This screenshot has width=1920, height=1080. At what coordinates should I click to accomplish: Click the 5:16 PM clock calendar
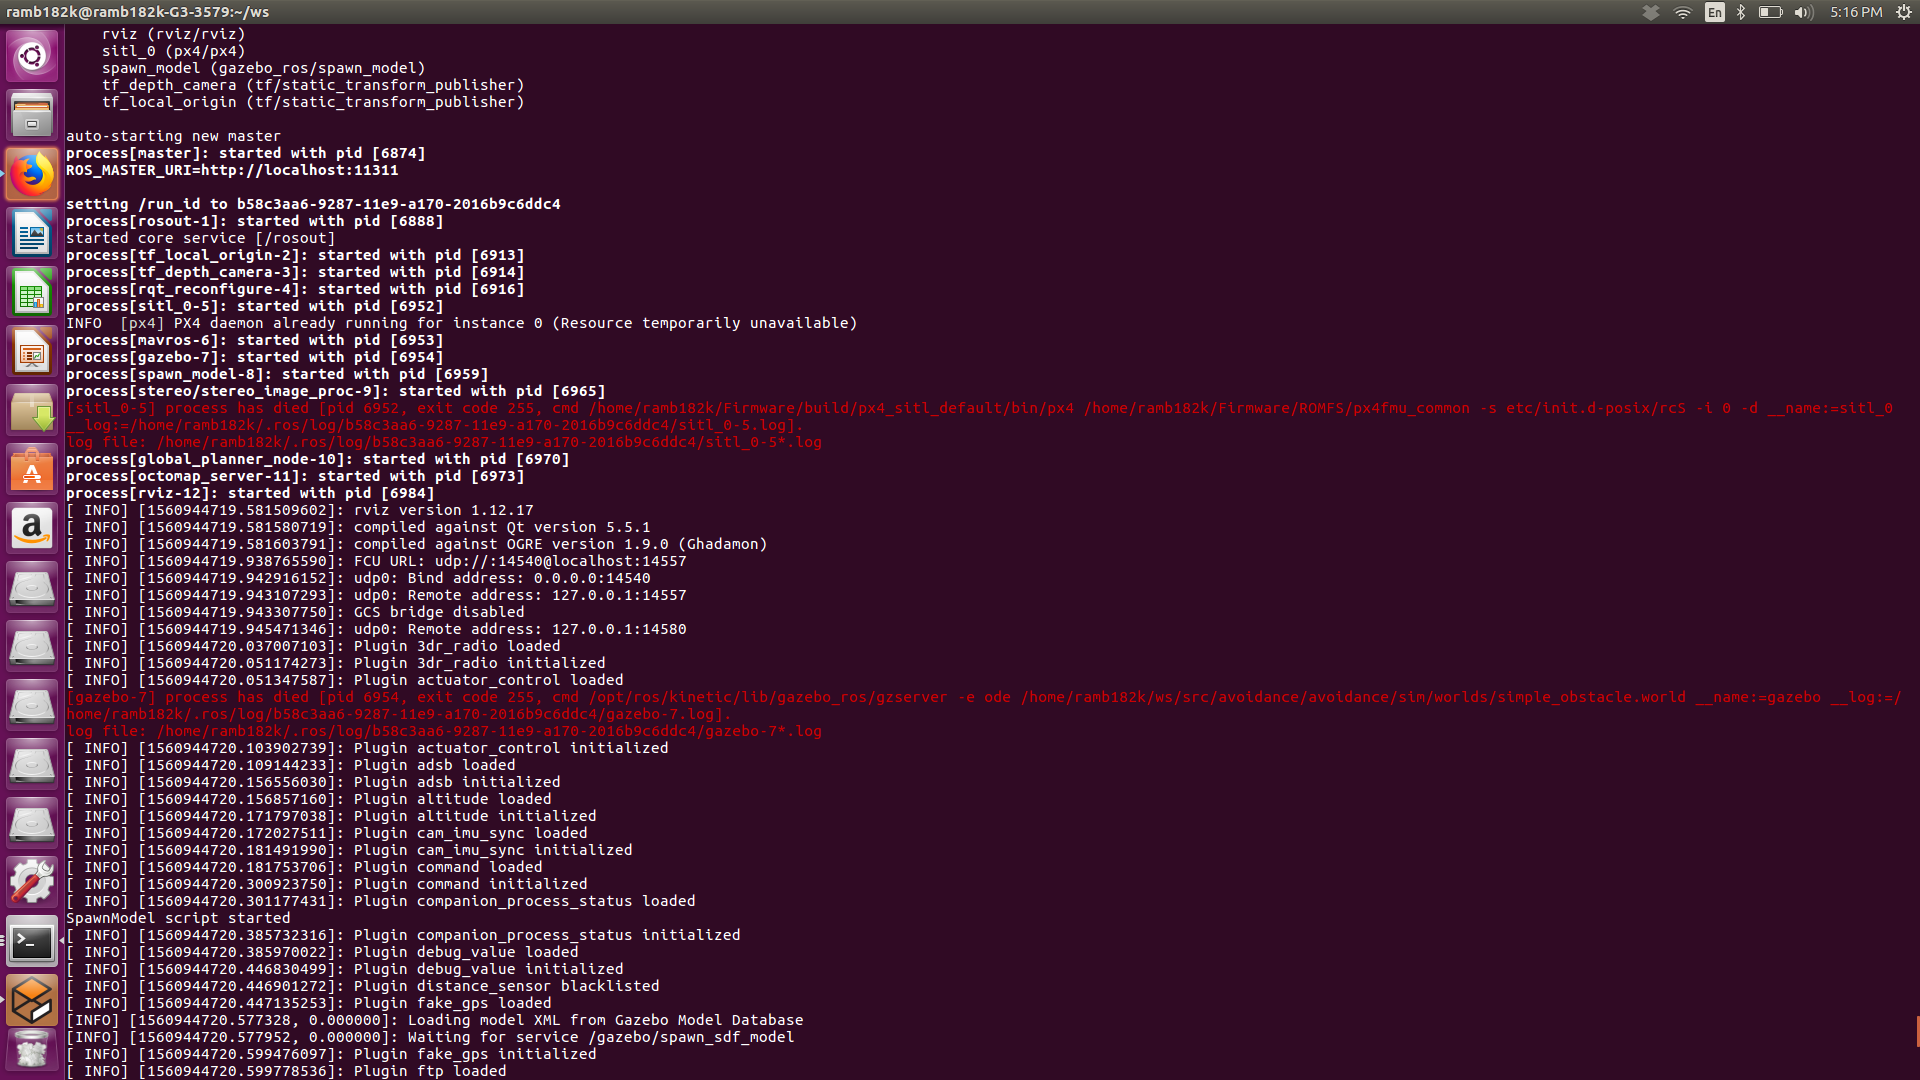[1856, 12]
